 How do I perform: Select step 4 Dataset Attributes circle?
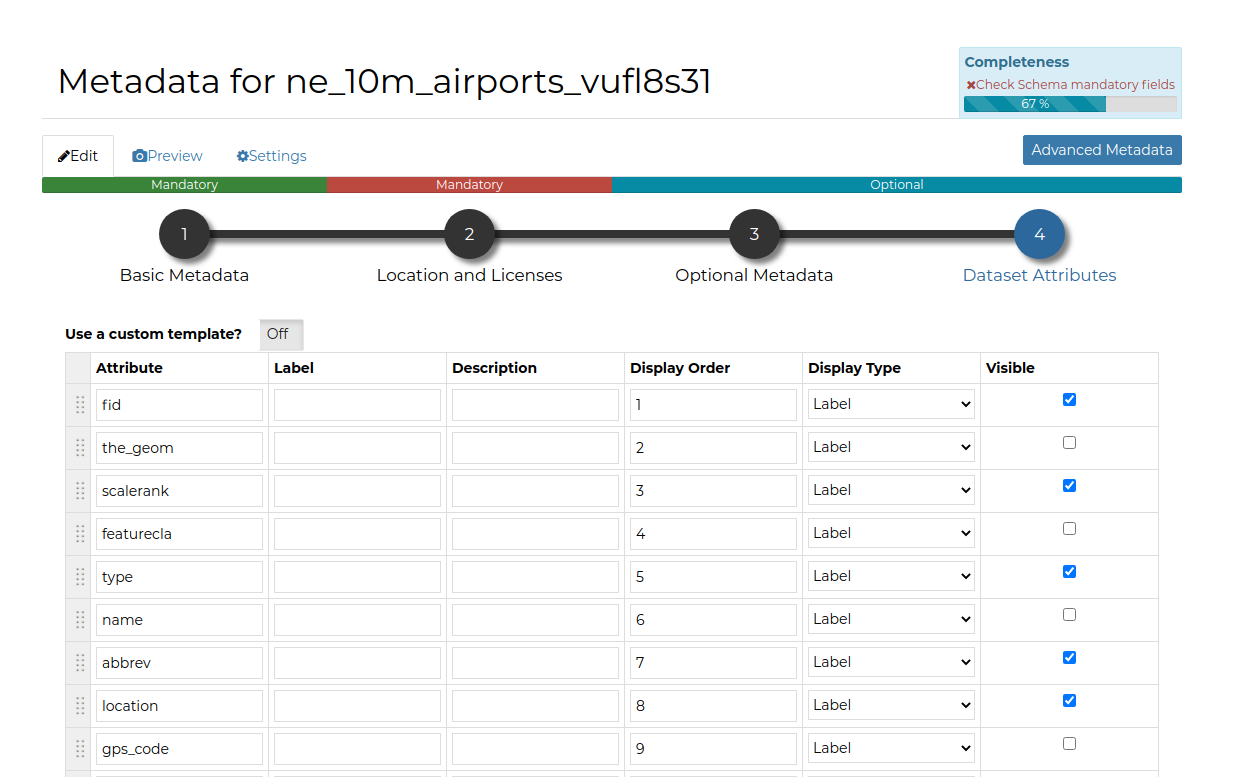point(1039,234)
